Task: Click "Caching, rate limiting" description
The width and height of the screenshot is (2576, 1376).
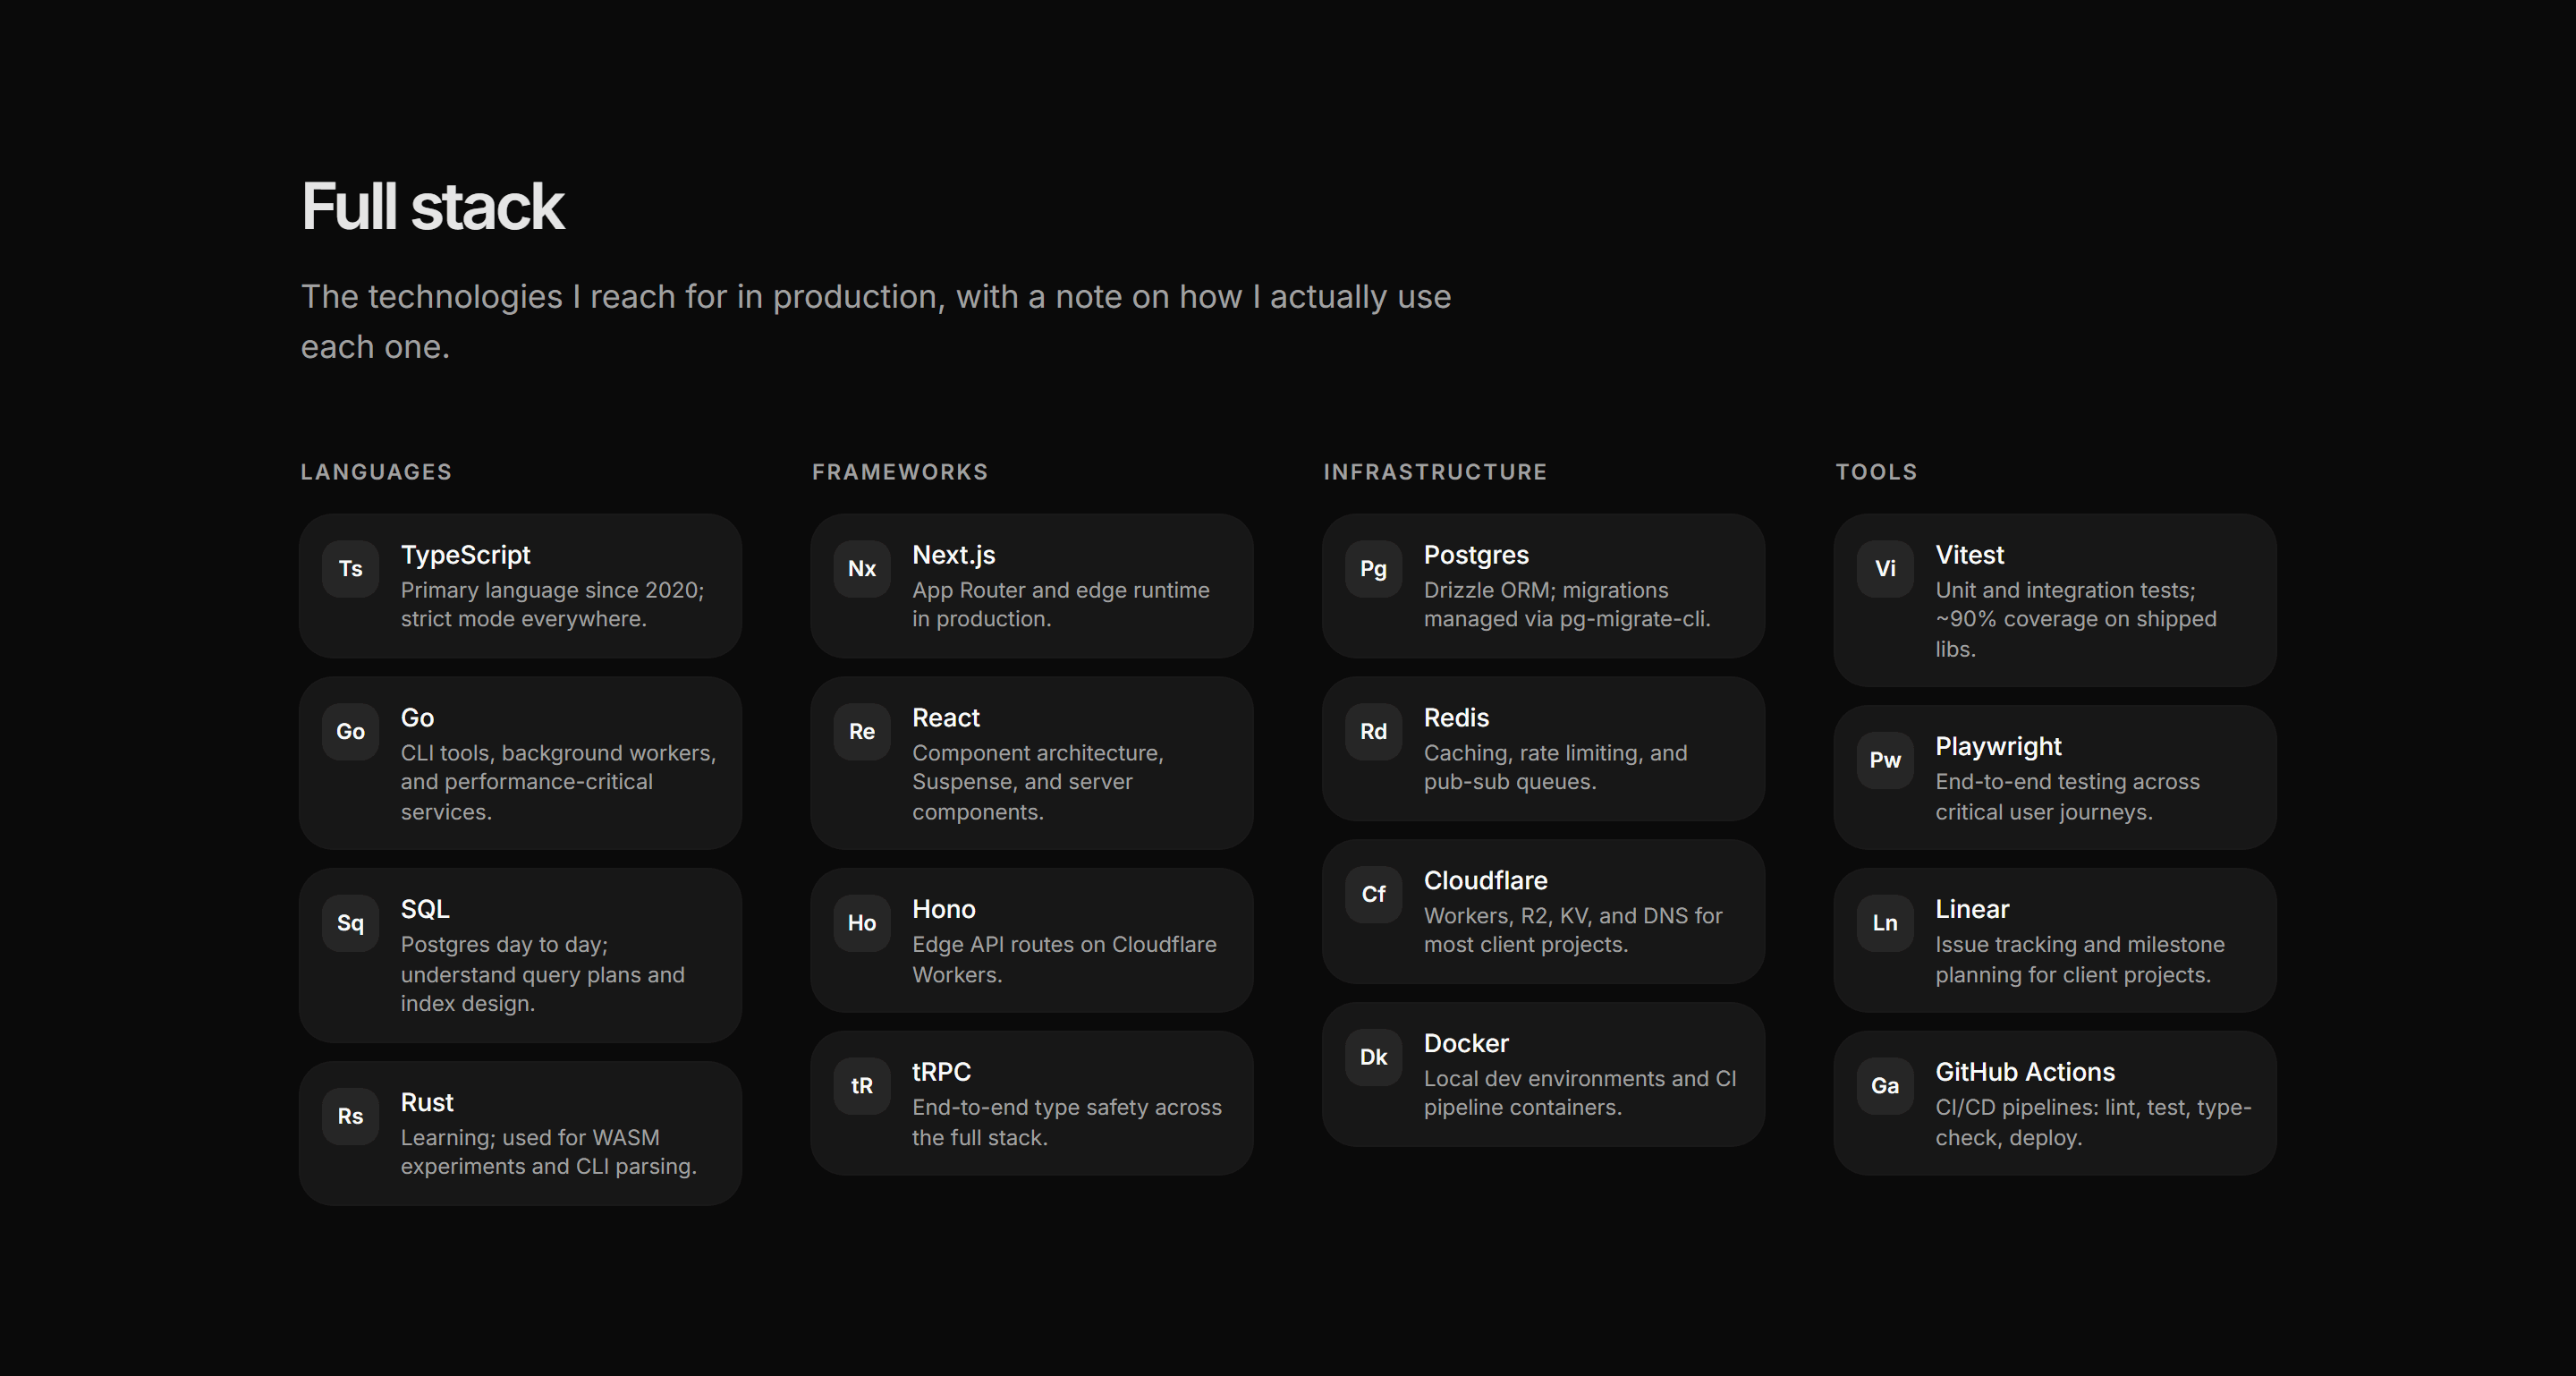Action: point(1555,767)
